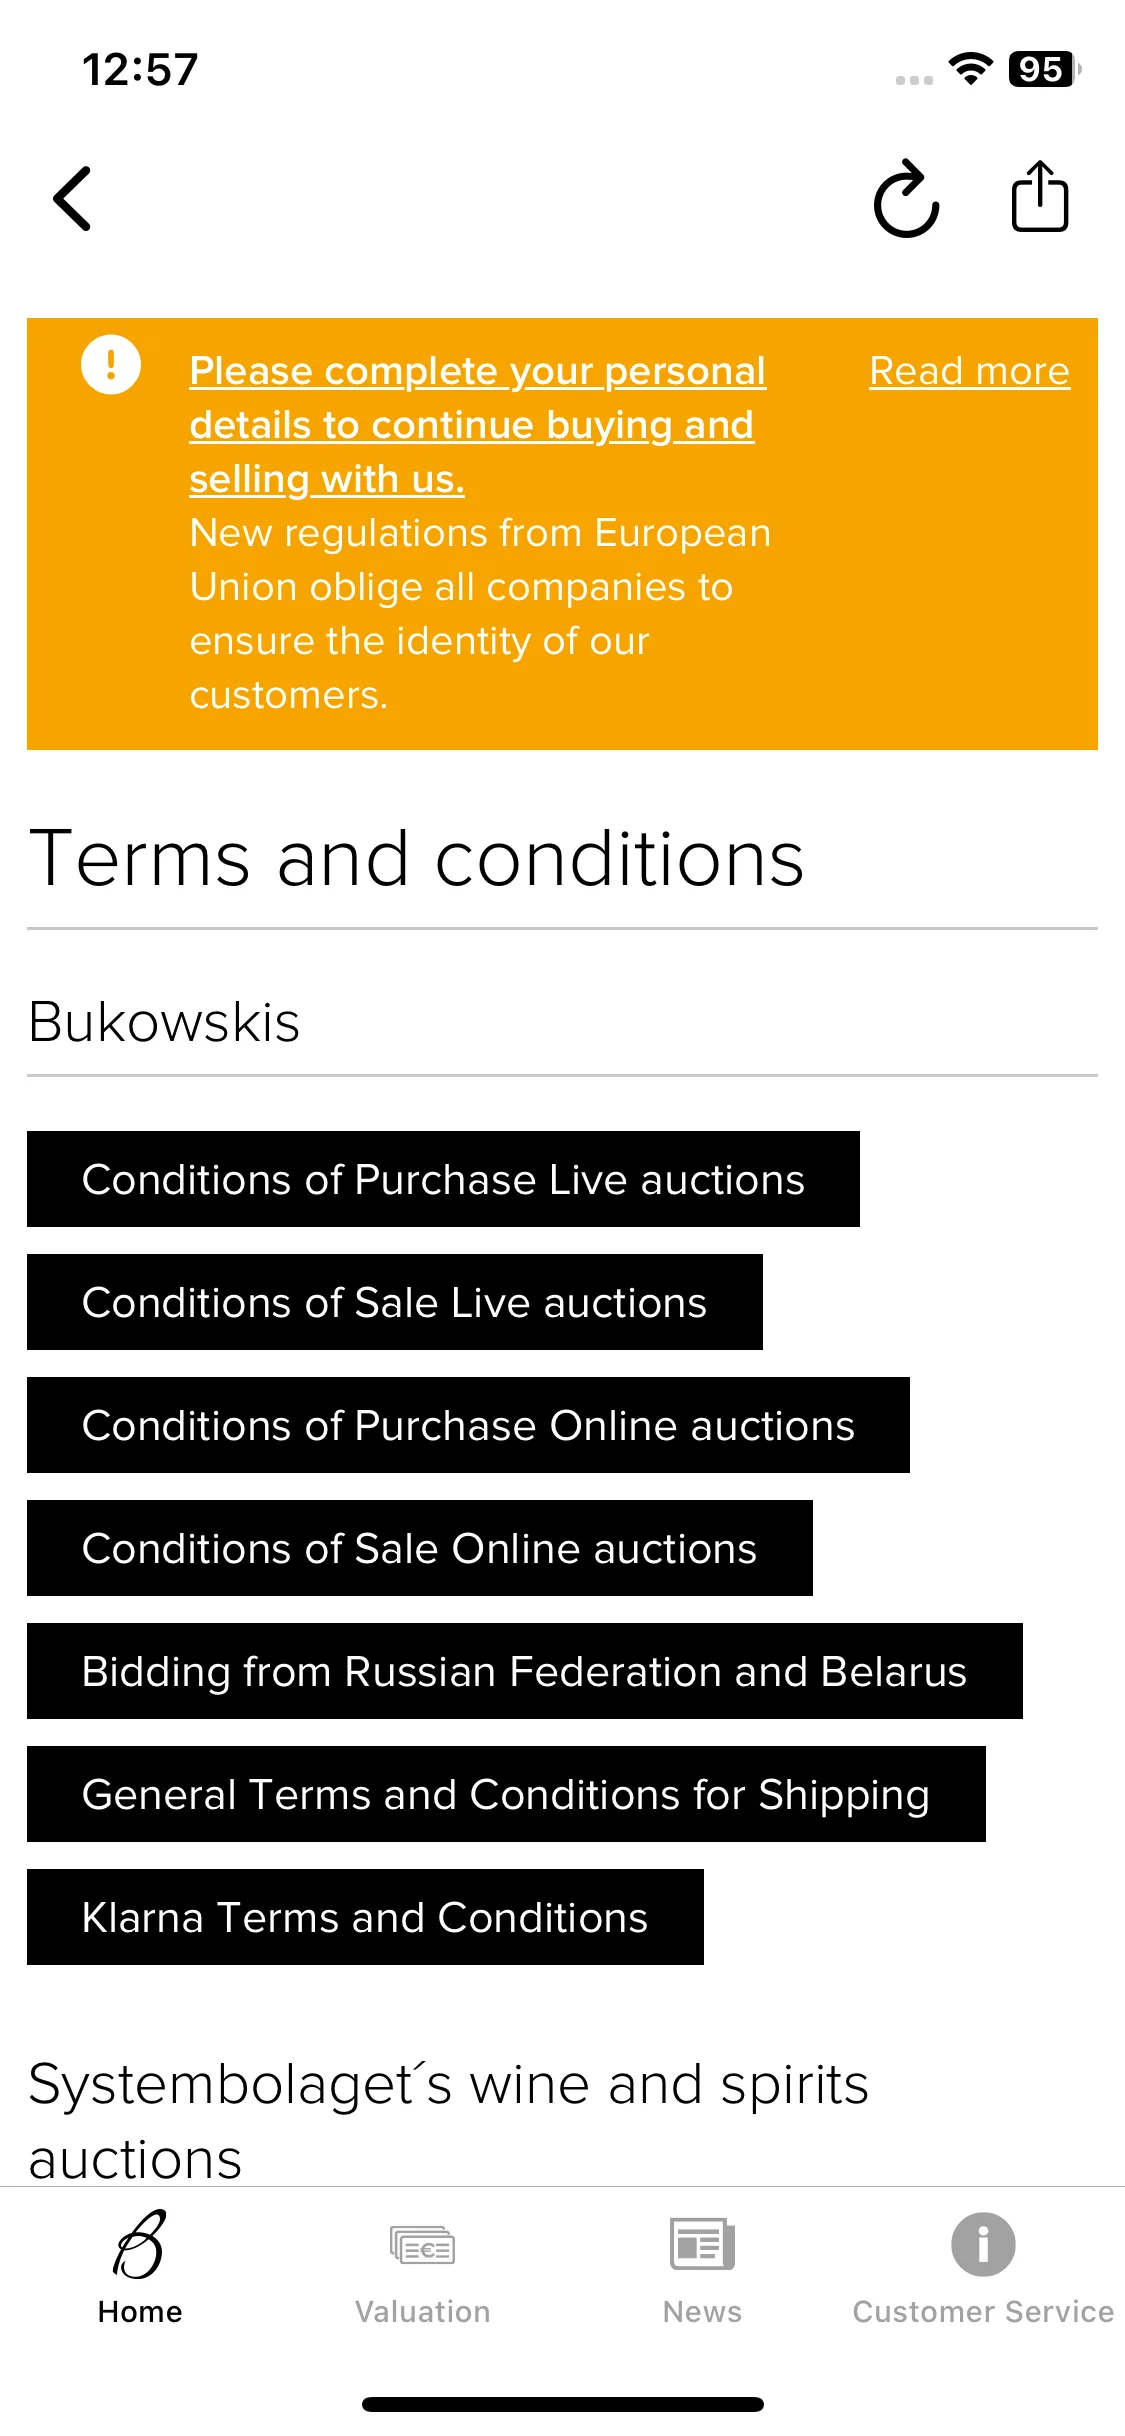
Task: Open the Valuation tab
Action: pos(422,2268)
